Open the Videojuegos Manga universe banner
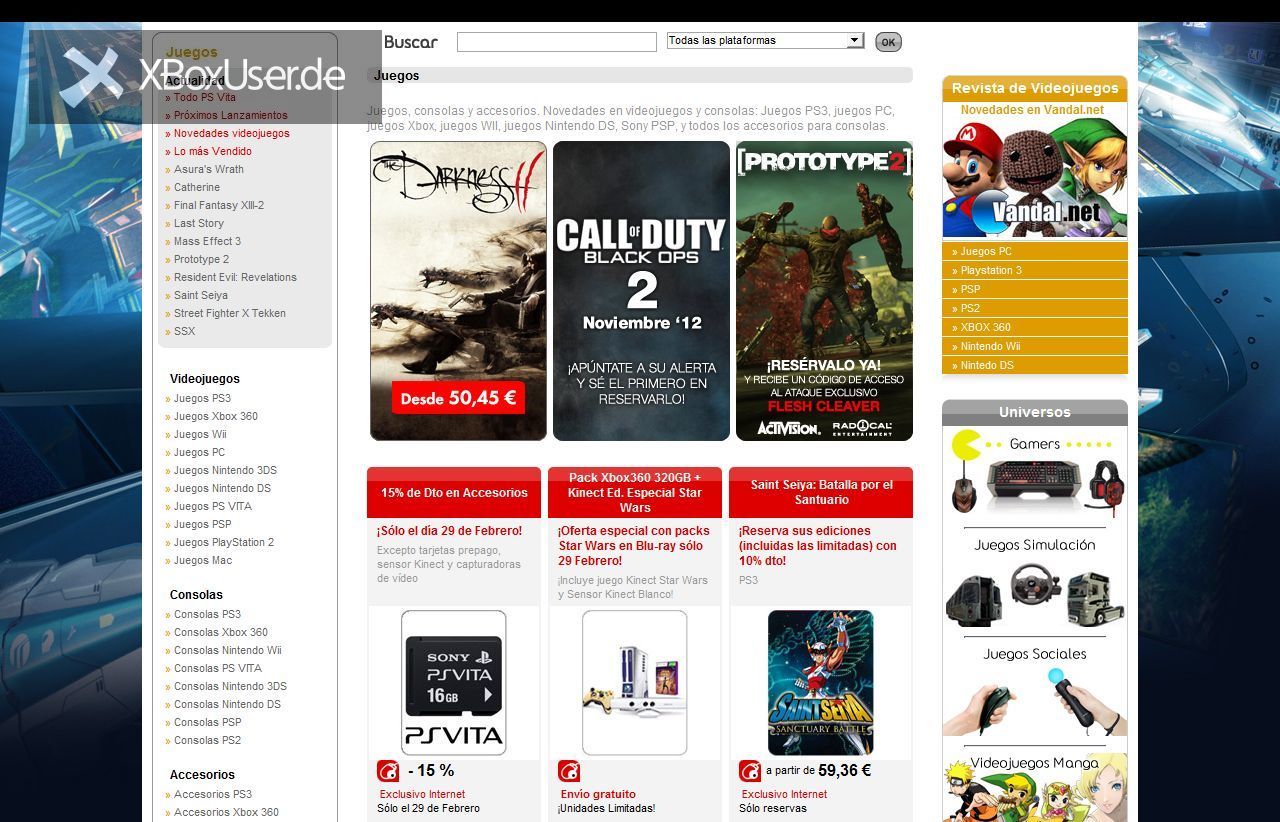1280x822 pixels. pos(1035,788)
